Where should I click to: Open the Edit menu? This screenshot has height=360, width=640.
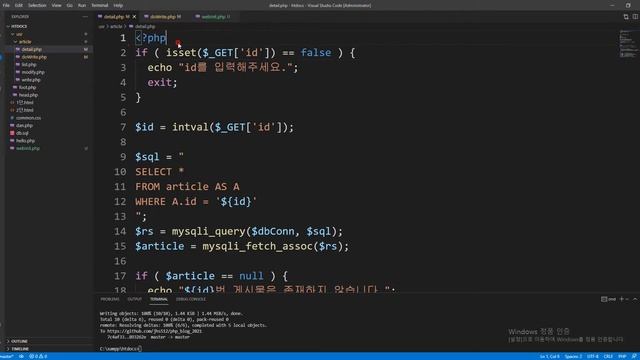pos(19,5)
